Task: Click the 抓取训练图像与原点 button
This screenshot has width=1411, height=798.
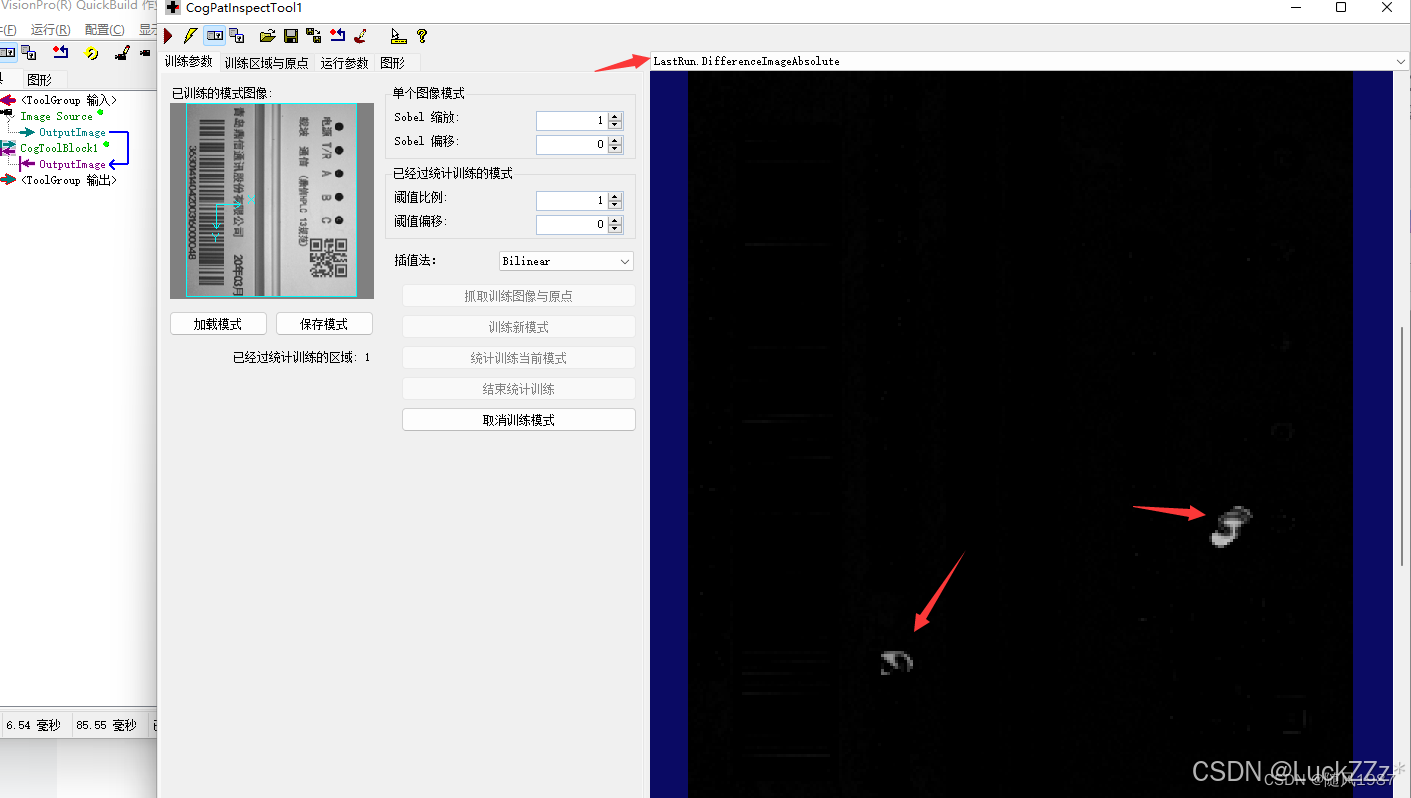Action: click(x=518, y=296)
